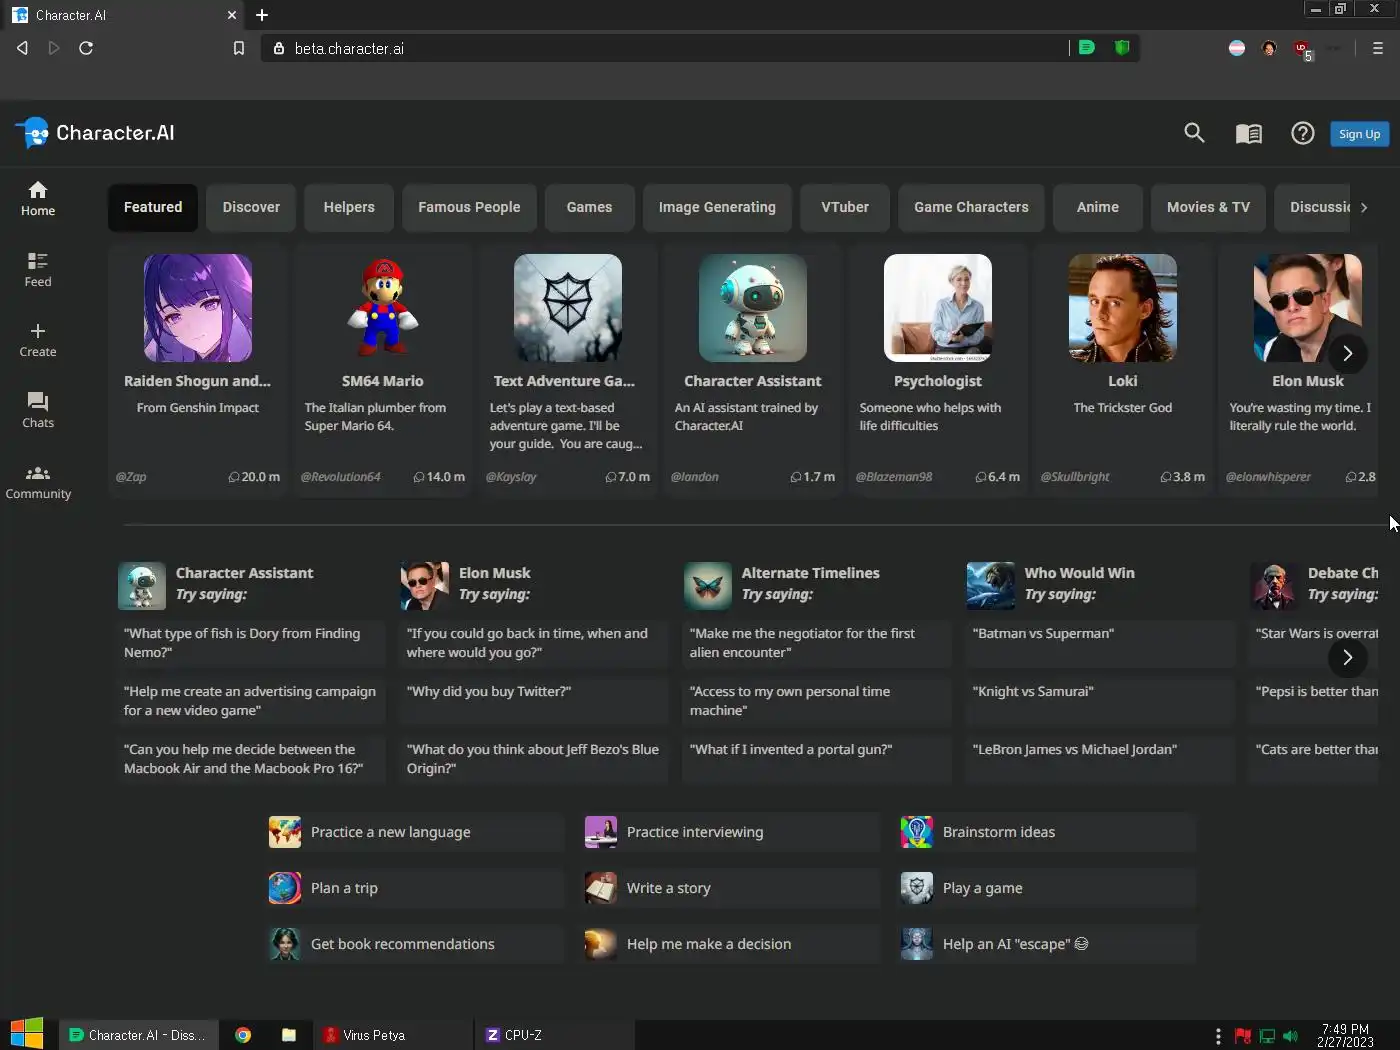Open the help question mark icon
Screen dimensions: 1400x1050
1302,133
